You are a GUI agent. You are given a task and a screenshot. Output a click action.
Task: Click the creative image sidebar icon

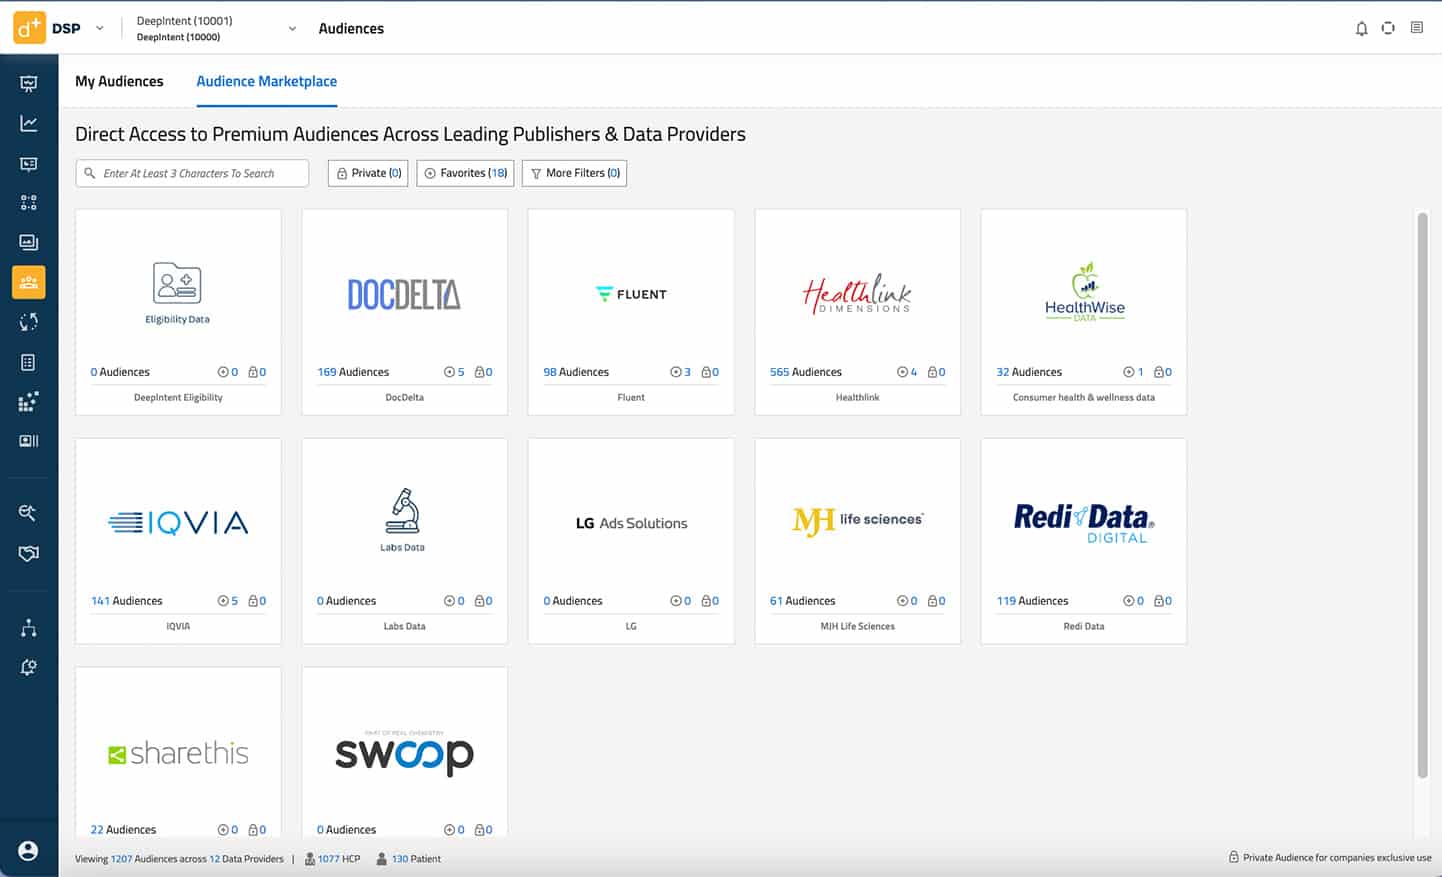pyautogui.click(x=28, y=242)
